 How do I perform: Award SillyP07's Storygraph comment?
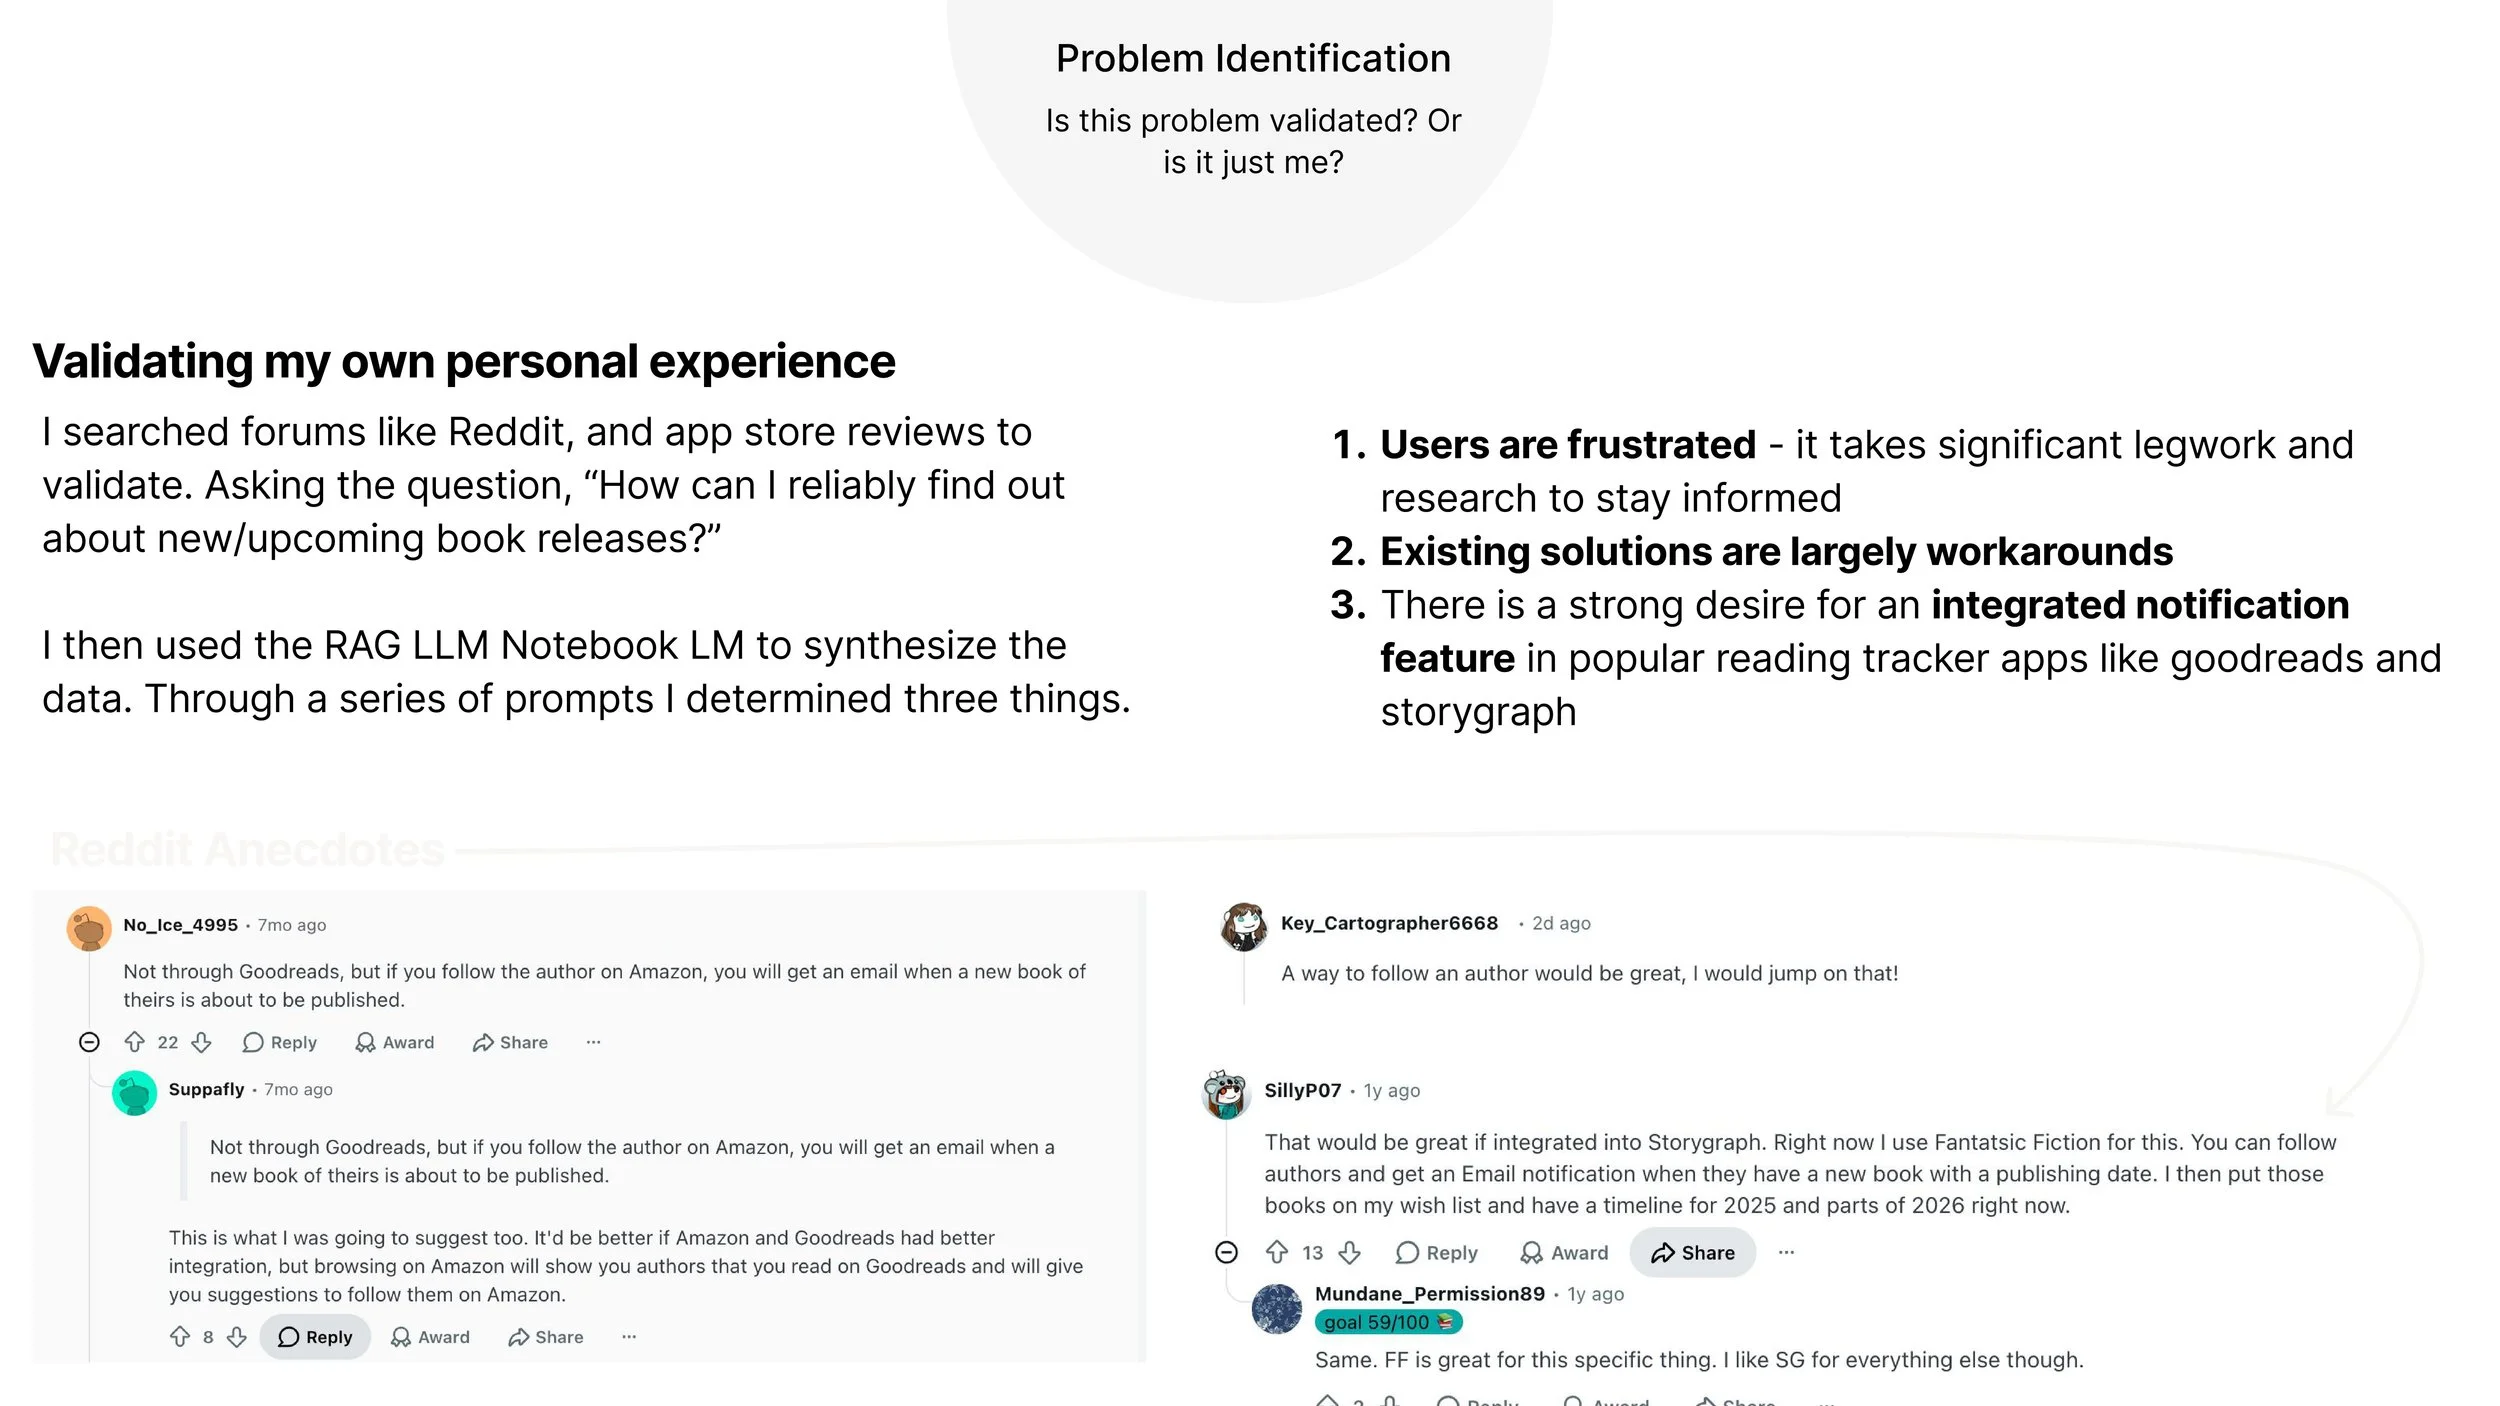click(1565, 1252)
